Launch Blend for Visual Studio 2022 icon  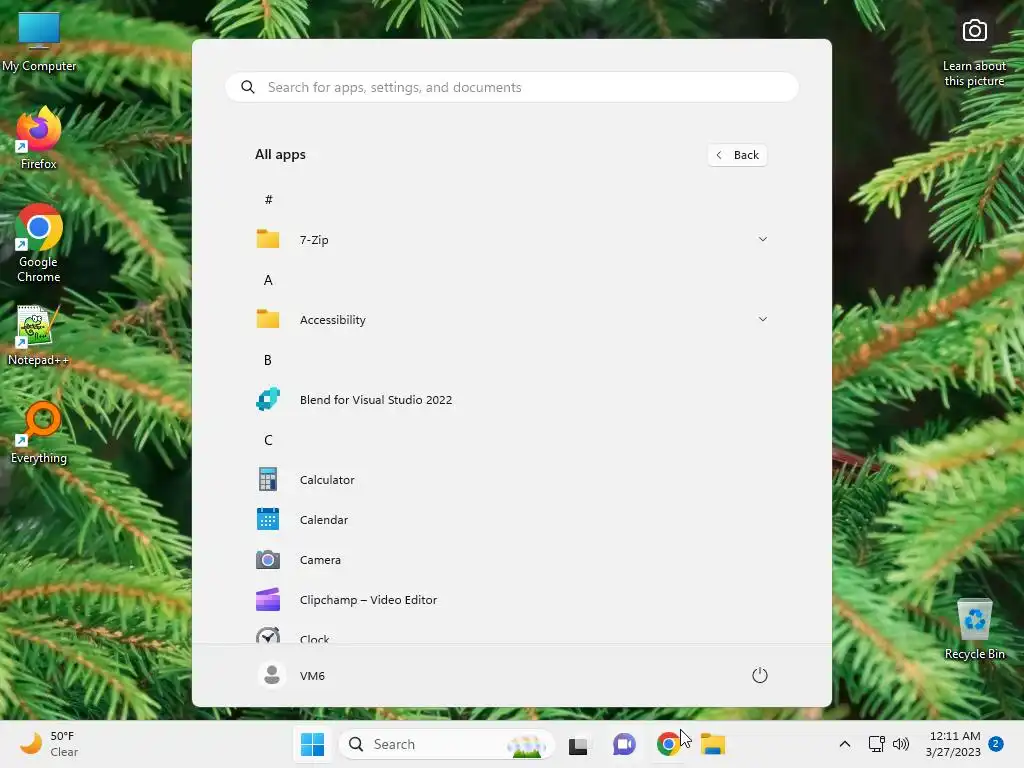tap(268, 399)
